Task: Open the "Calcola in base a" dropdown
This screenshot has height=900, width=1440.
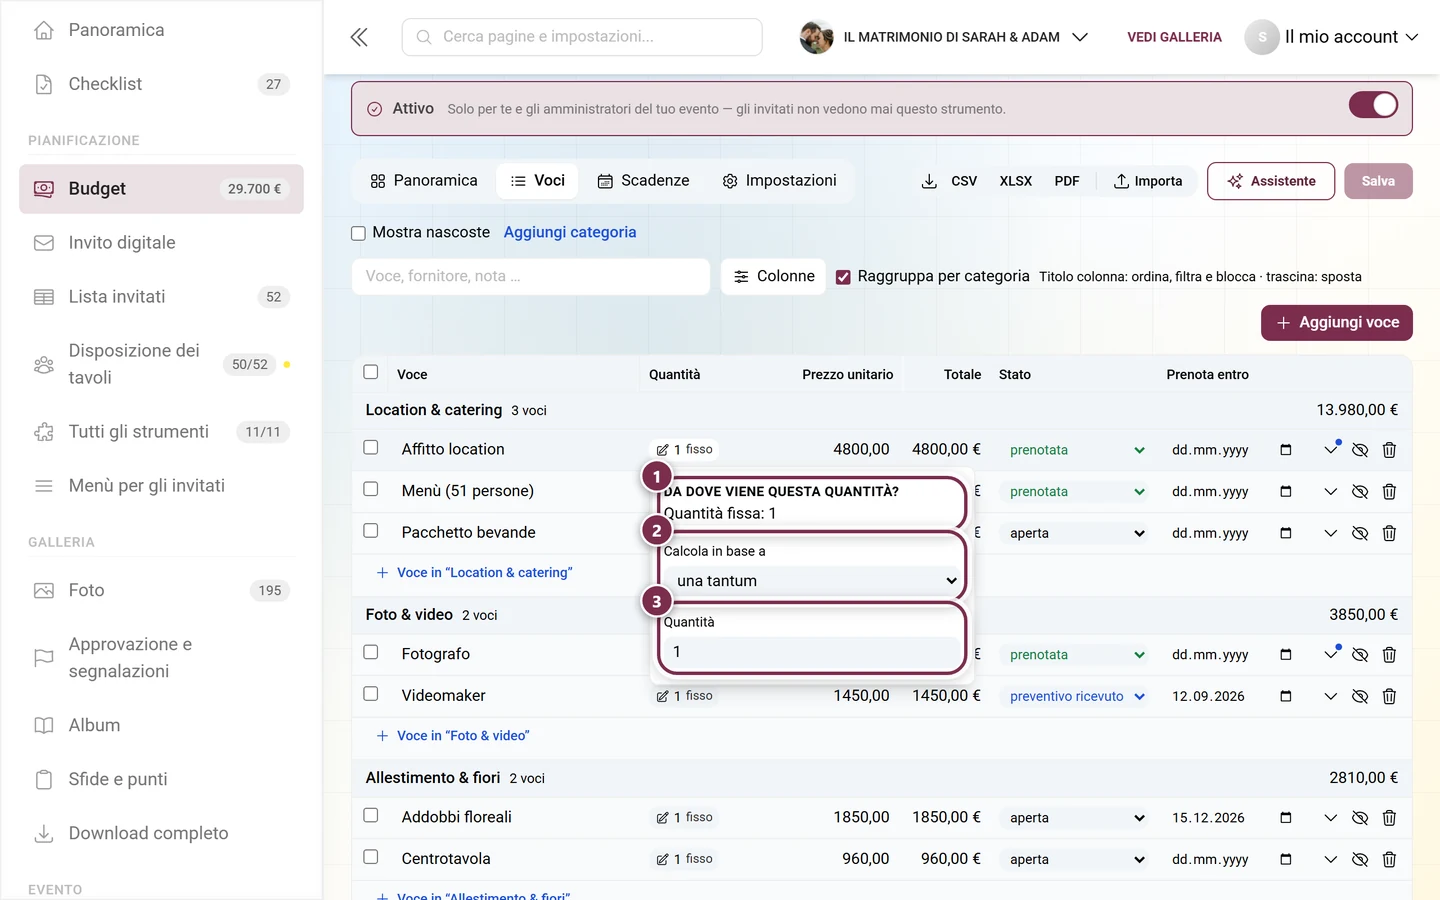Action: (x=812, y=580)
